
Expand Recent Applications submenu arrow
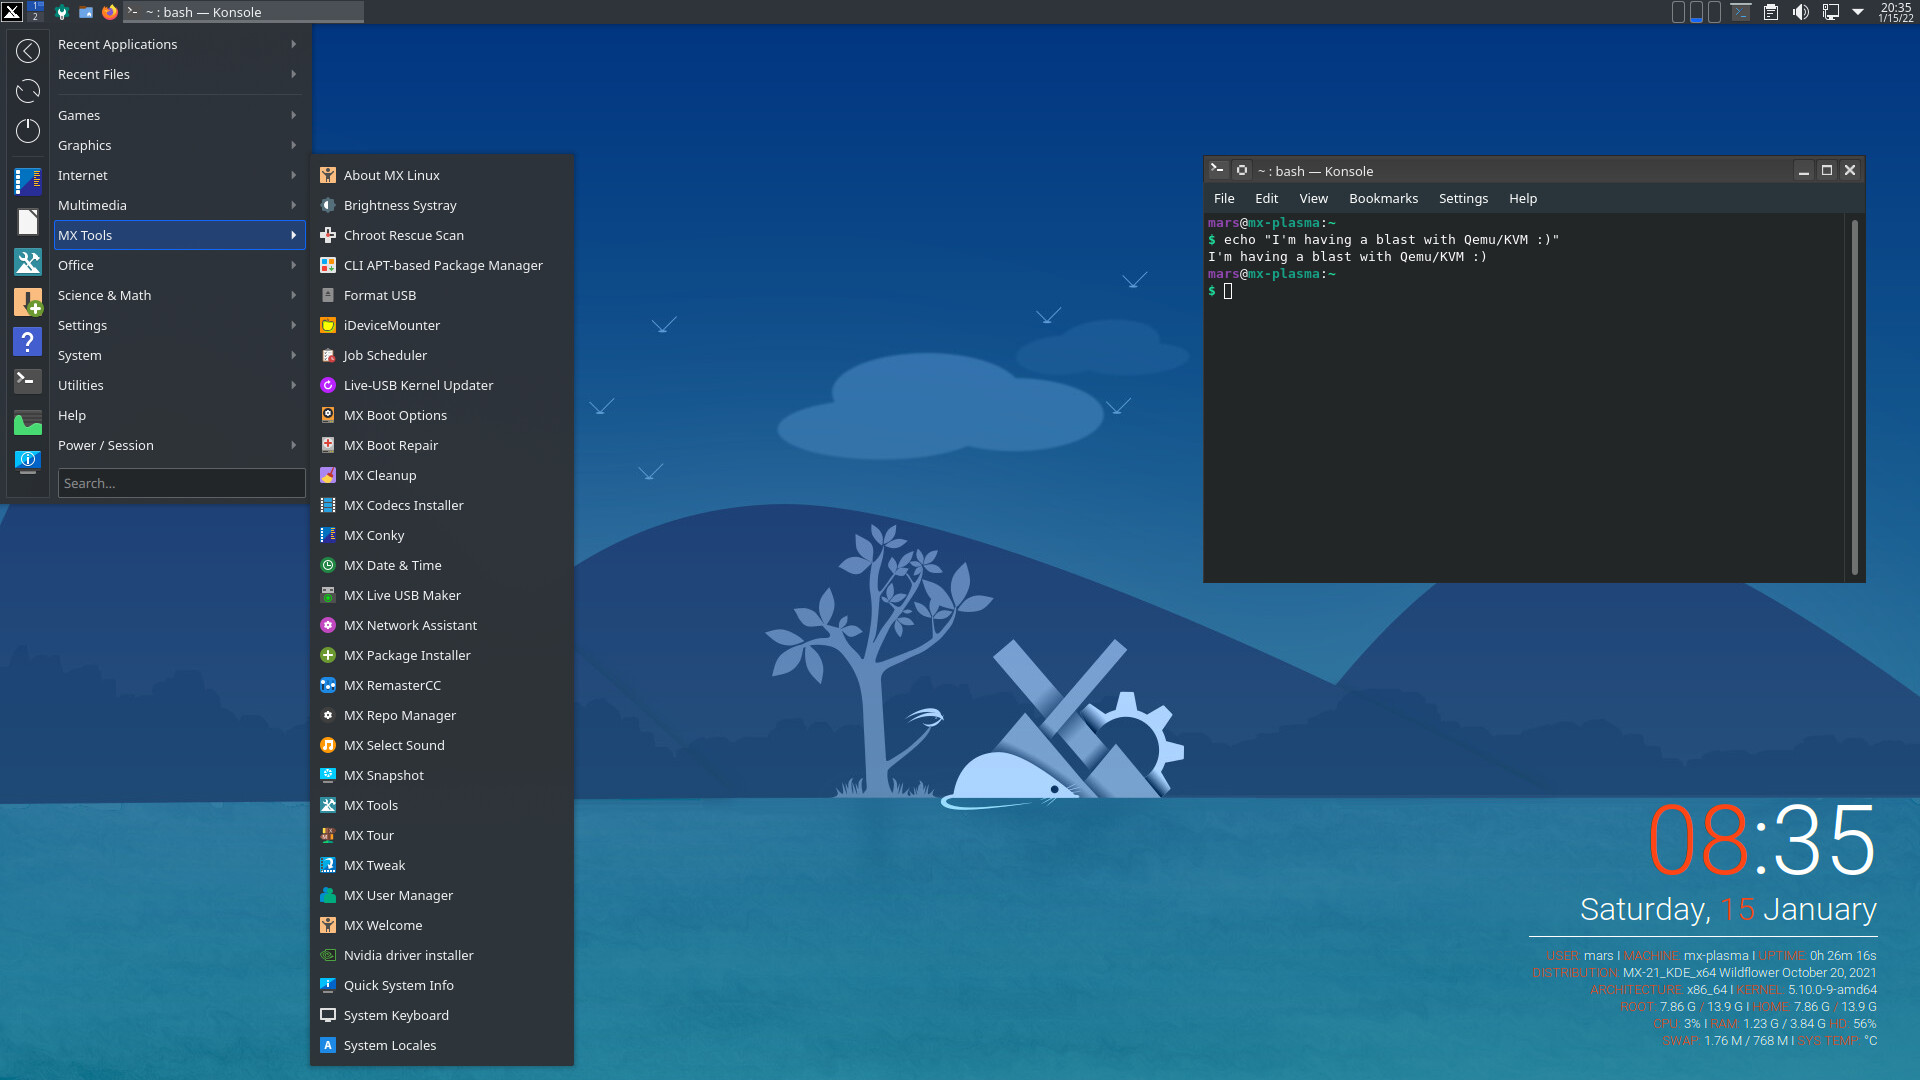point(293,44)
